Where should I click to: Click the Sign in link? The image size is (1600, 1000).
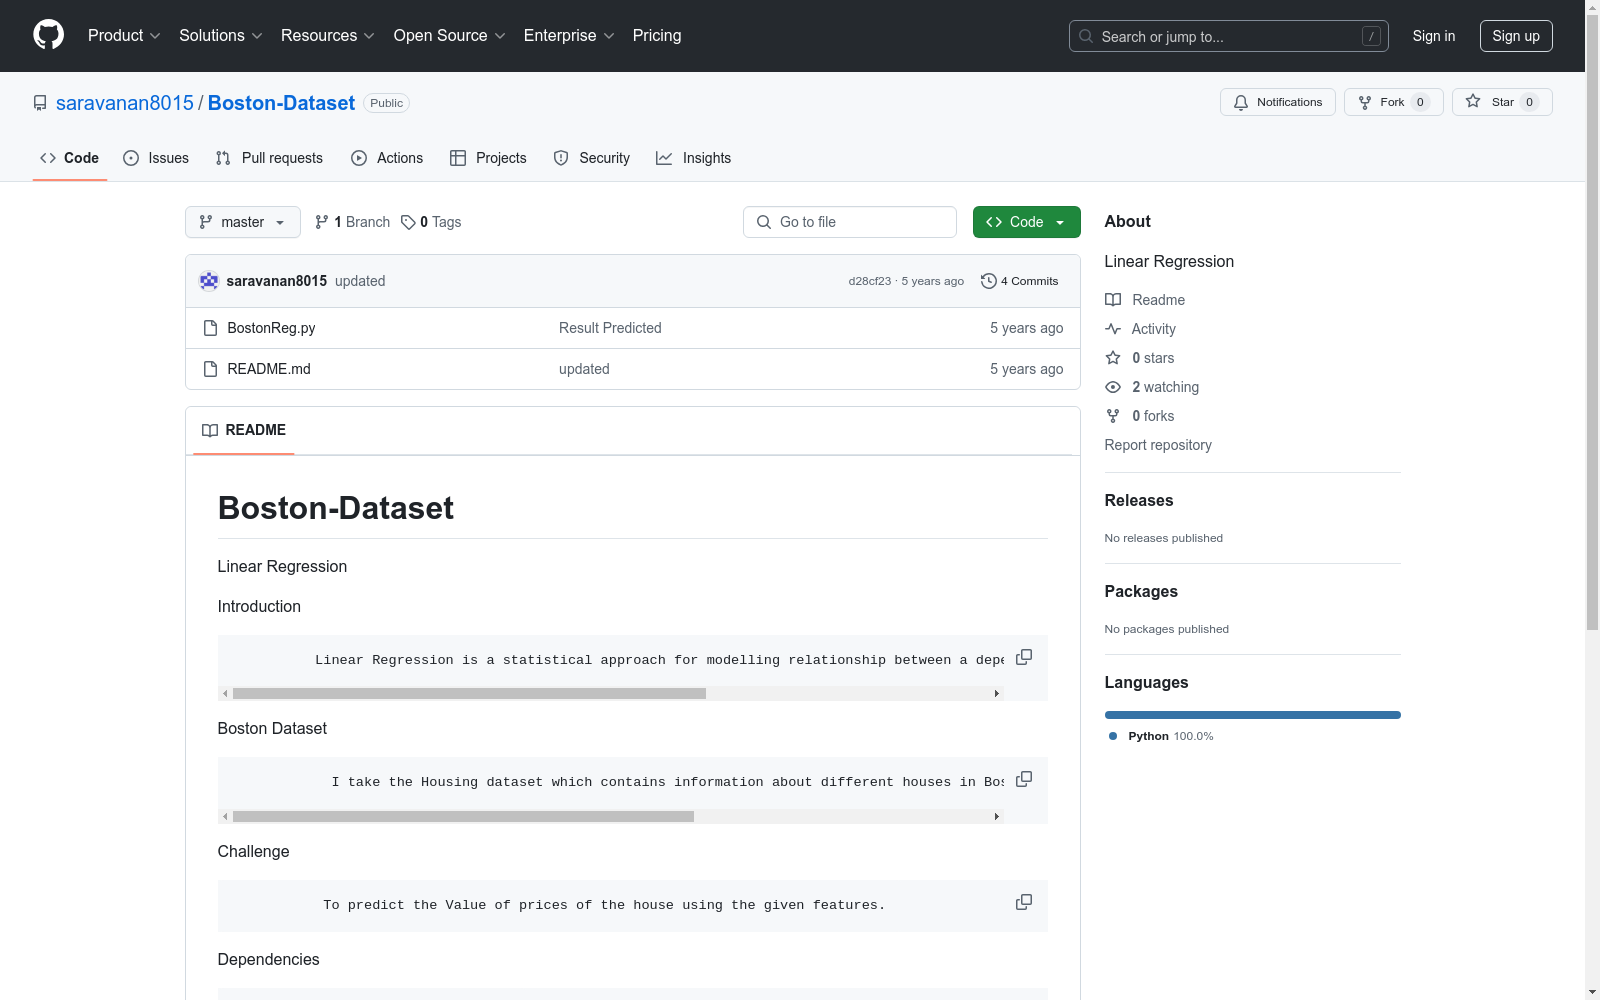click(1434, 36)
